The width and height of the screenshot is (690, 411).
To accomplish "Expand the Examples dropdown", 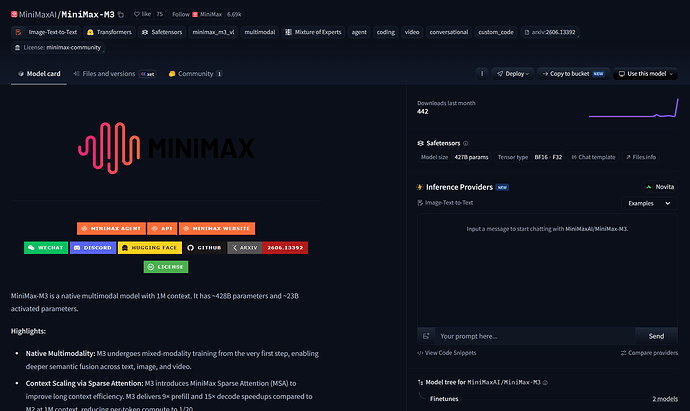I will pos(649,203).
